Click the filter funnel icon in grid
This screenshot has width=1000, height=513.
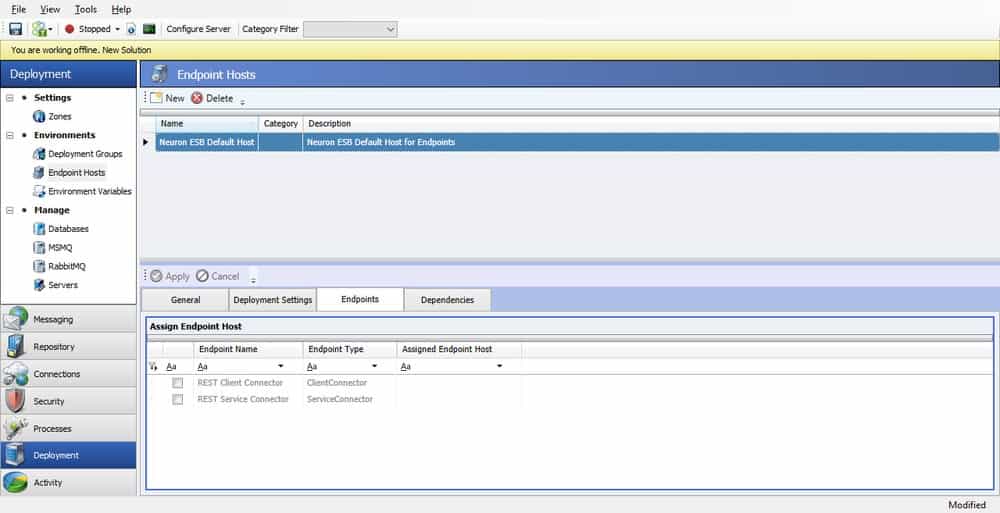[x=152, y=367]
